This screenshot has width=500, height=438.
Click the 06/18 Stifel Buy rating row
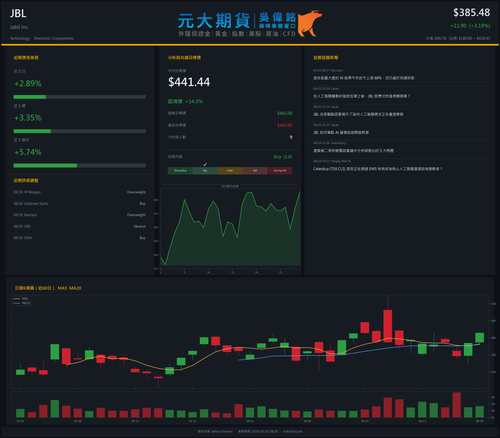tap(80, 238)
